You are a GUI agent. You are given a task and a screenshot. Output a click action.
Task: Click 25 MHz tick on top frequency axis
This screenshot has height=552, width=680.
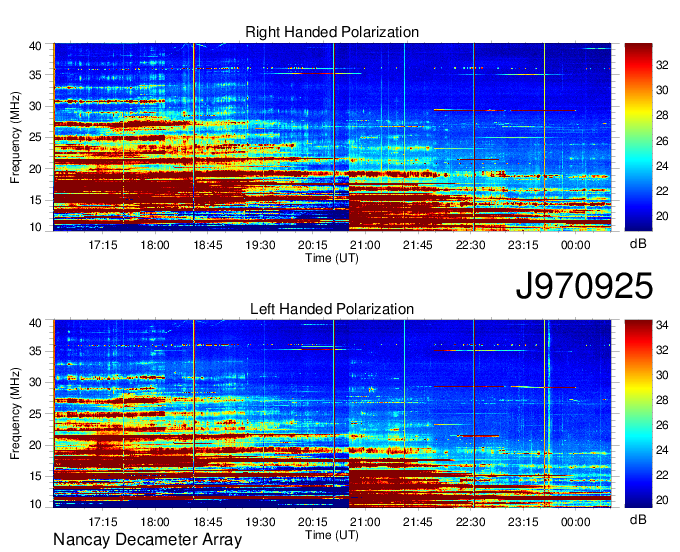coord(35,137)
